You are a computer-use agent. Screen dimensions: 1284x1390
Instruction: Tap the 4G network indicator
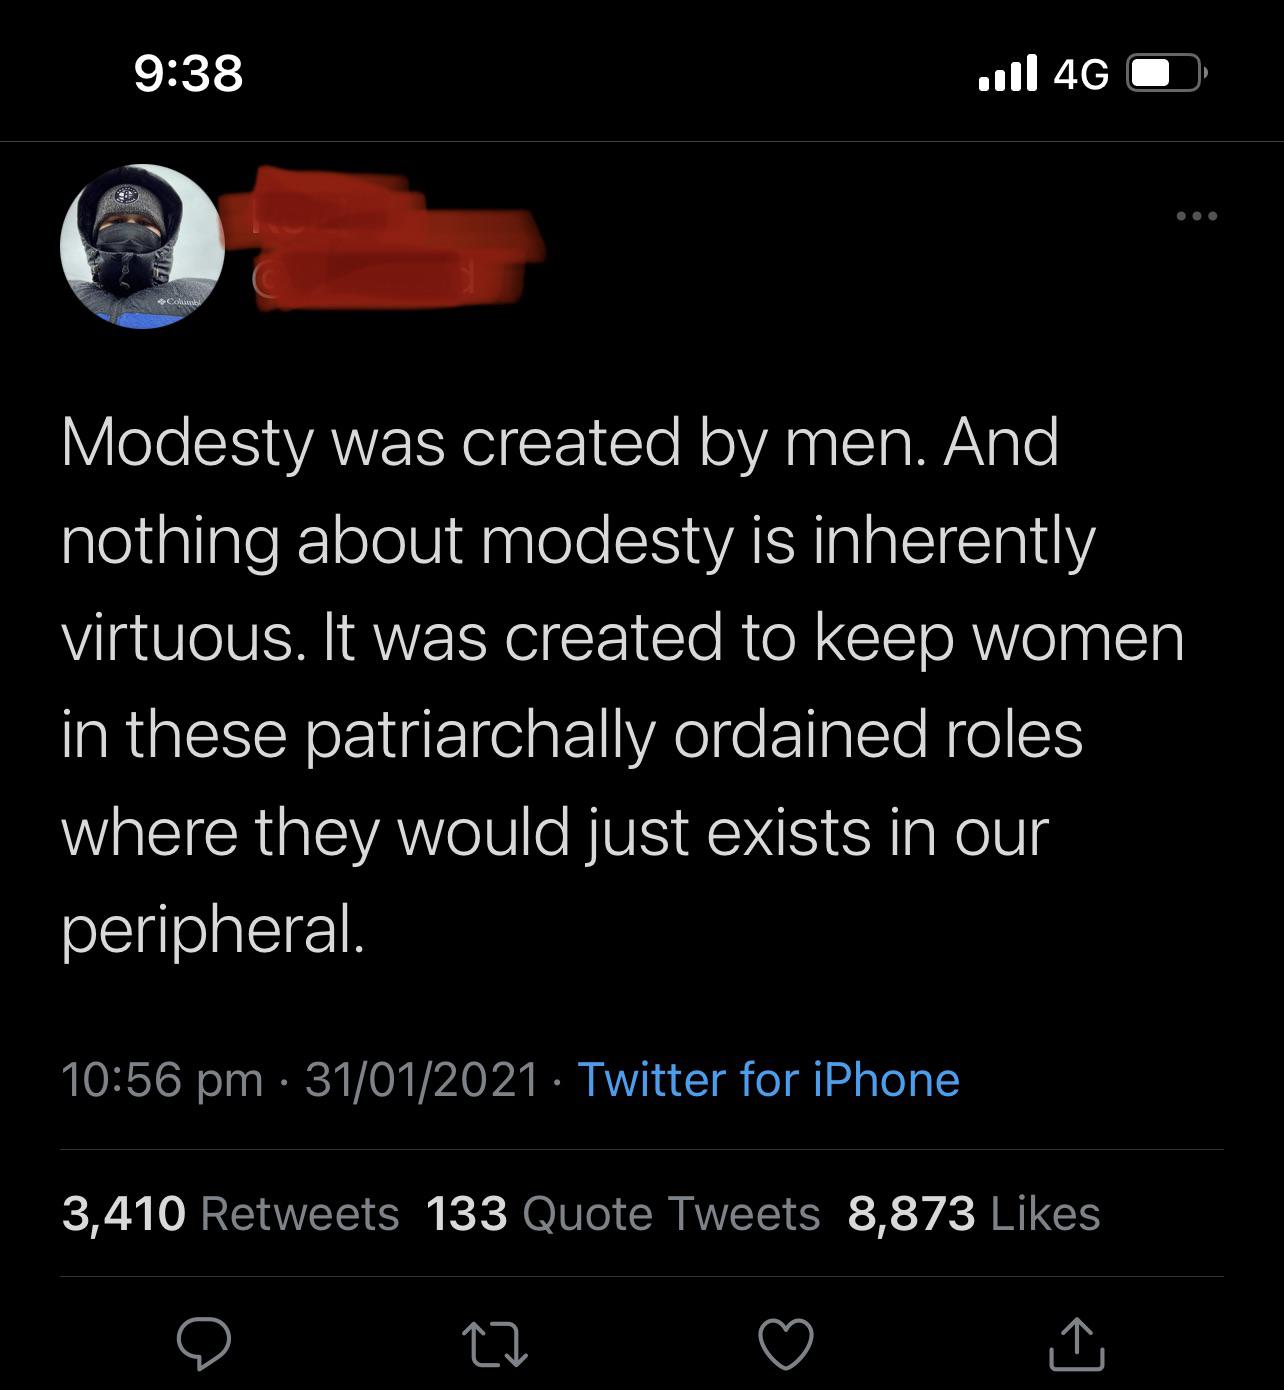coord(1082,74)
